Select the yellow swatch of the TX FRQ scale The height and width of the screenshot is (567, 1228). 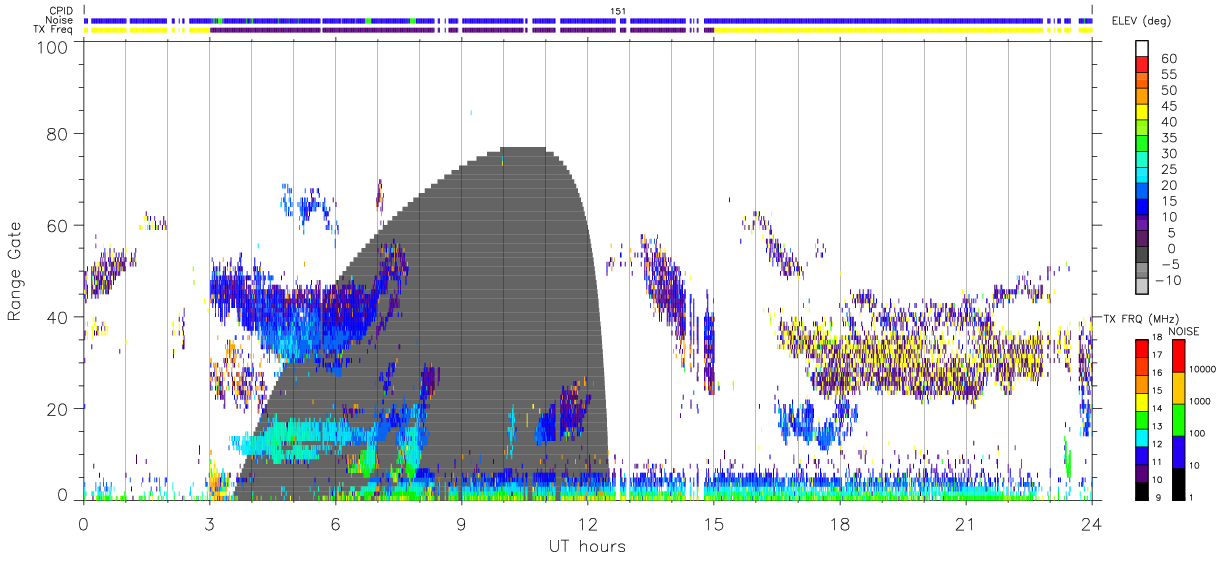[x=1141, y=402]
